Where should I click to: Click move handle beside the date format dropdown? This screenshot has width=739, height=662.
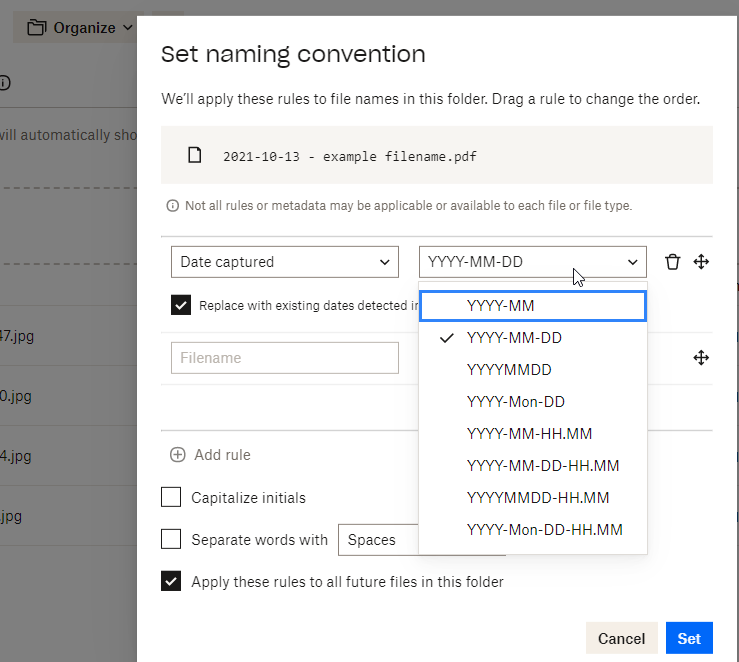coord(701,262)
